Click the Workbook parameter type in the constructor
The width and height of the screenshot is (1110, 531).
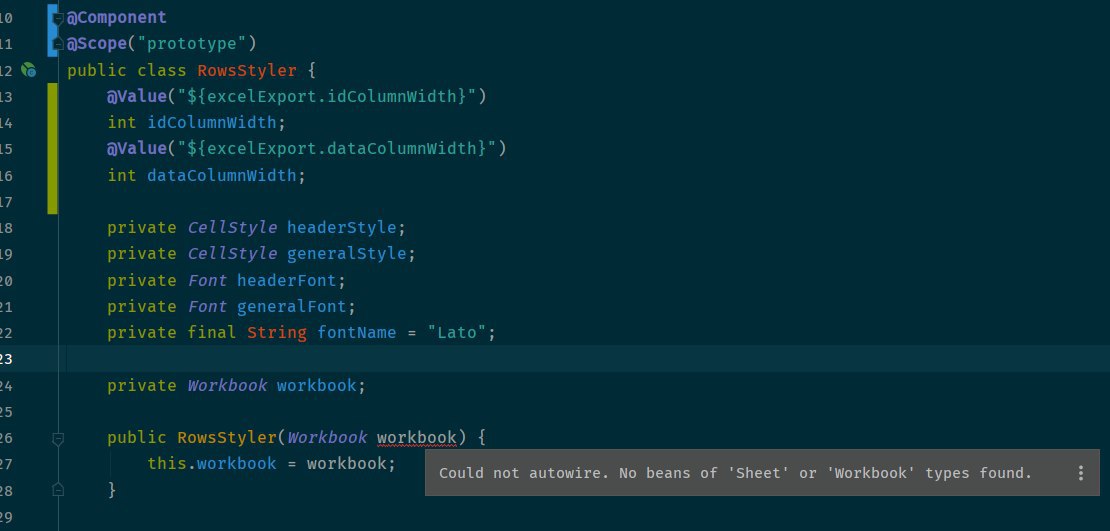(x=327, y=438)
